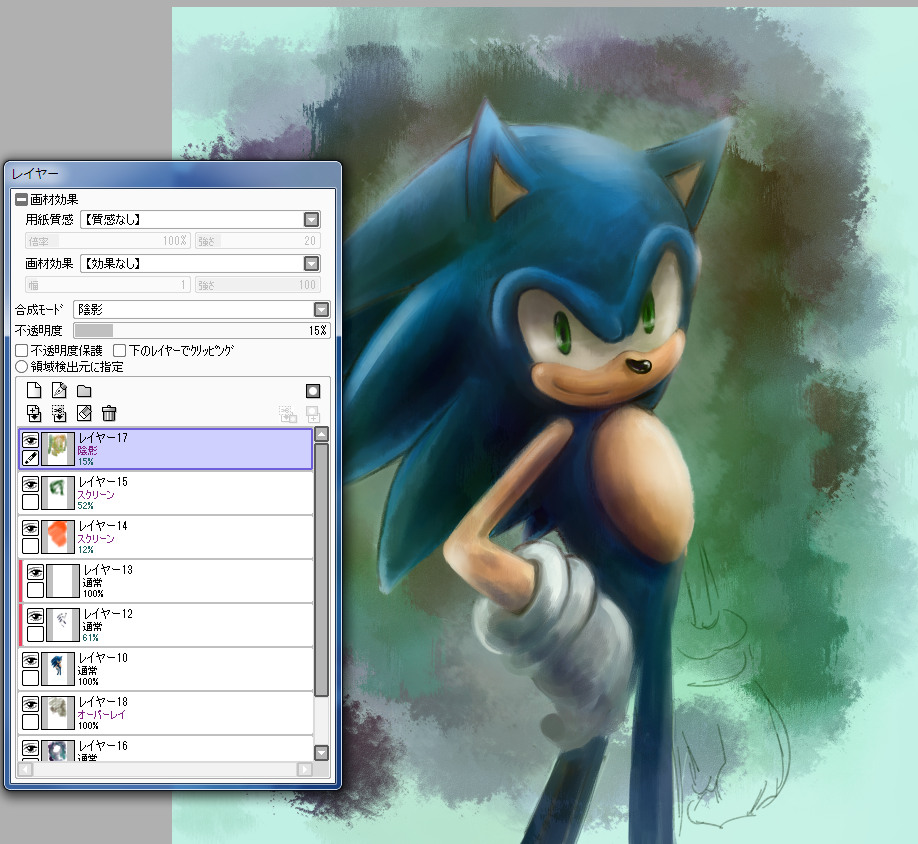Toggle the eye icon of レイヤー13
The image size is (918, 844).
point(35,572)
